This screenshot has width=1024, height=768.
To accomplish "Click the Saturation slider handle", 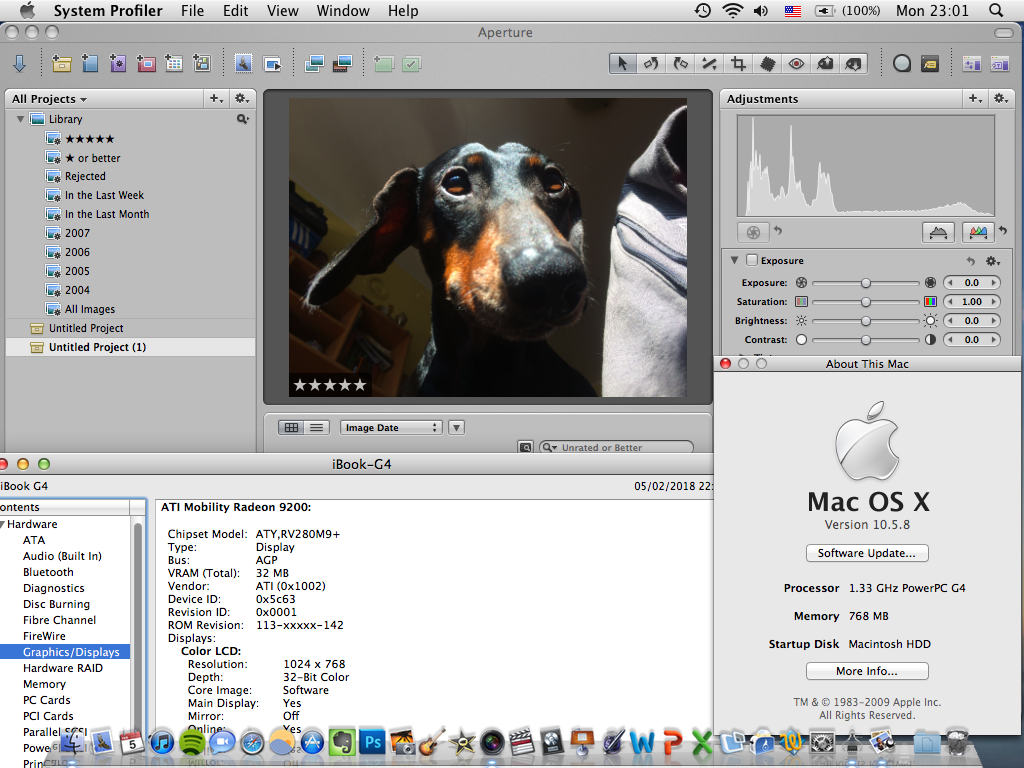I will click(x=865, y=302).
